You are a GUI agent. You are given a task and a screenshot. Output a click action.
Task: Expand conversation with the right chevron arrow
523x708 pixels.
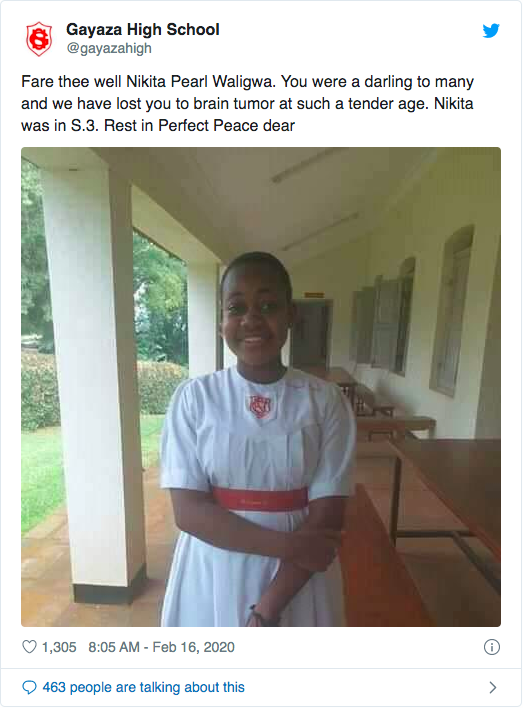click(493, 687)
